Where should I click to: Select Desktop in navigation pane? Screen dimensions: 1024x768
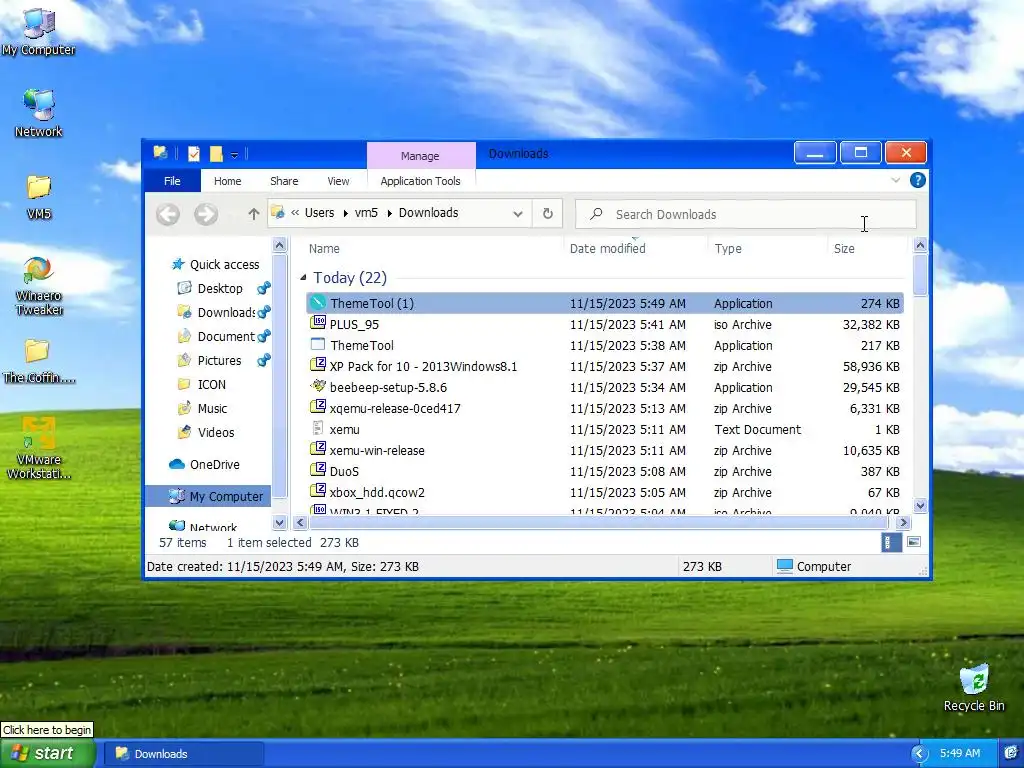click(219, 288)
